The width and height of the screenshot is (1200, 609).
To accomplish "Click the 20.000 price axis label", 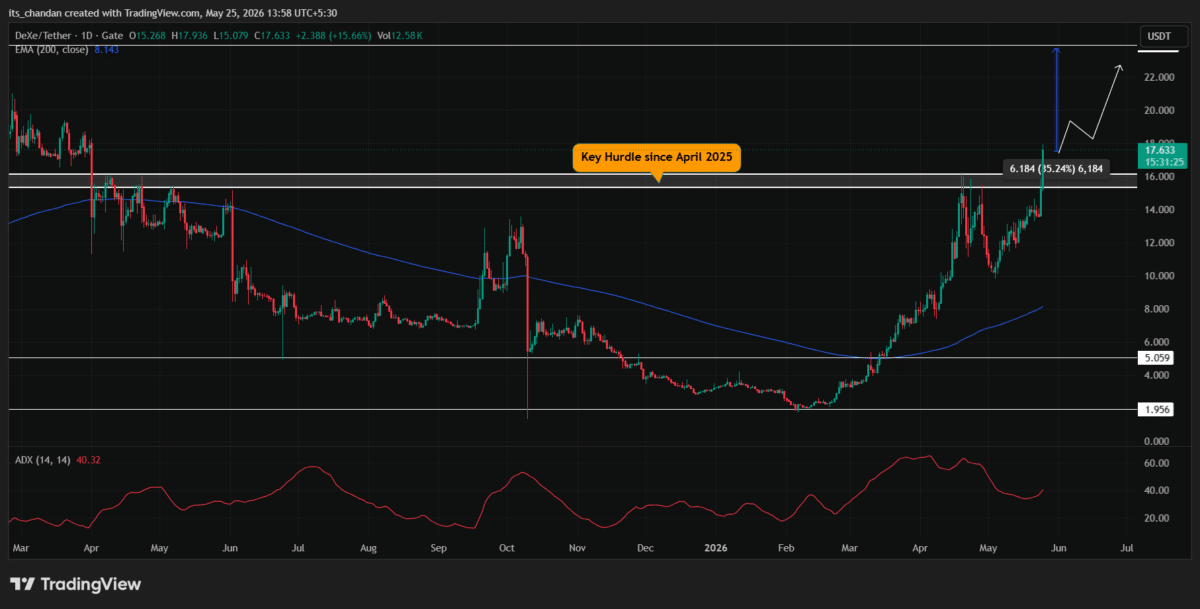I will pyautogui.click(x=1157, y=110).
